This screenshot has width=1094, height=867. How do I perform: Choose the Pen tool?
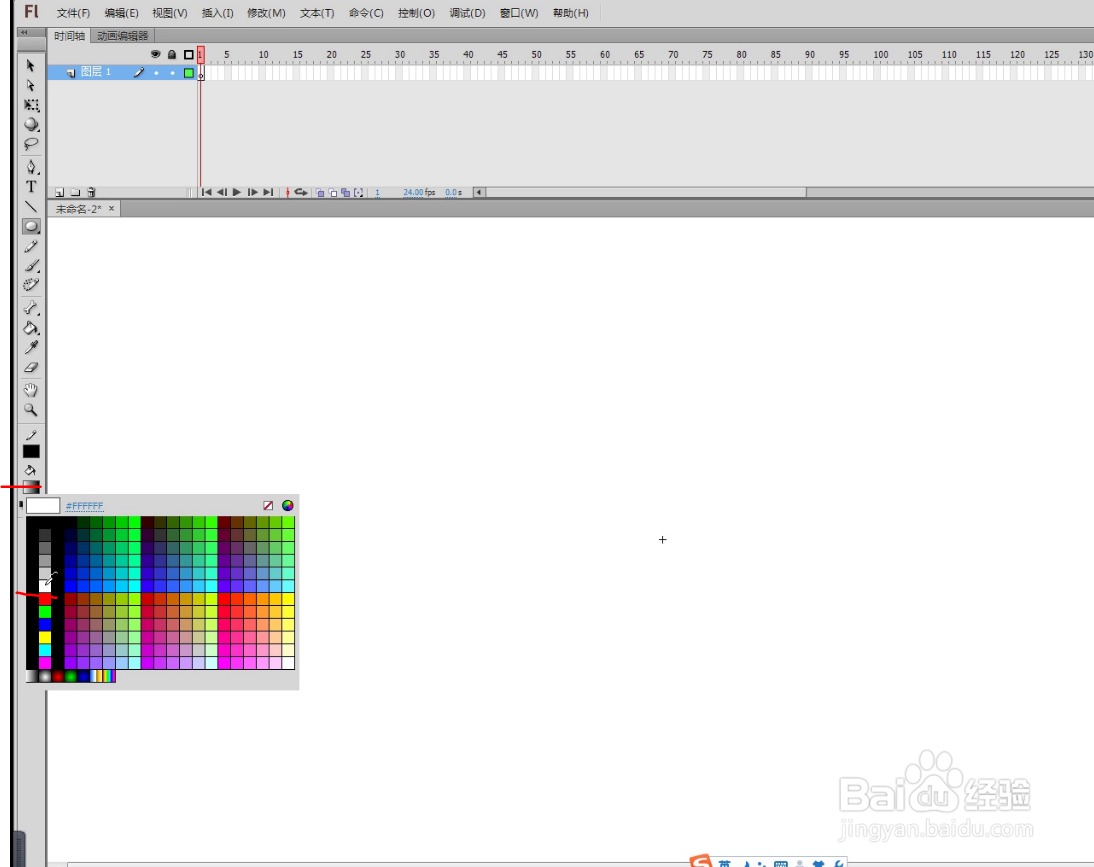point(31,165)
